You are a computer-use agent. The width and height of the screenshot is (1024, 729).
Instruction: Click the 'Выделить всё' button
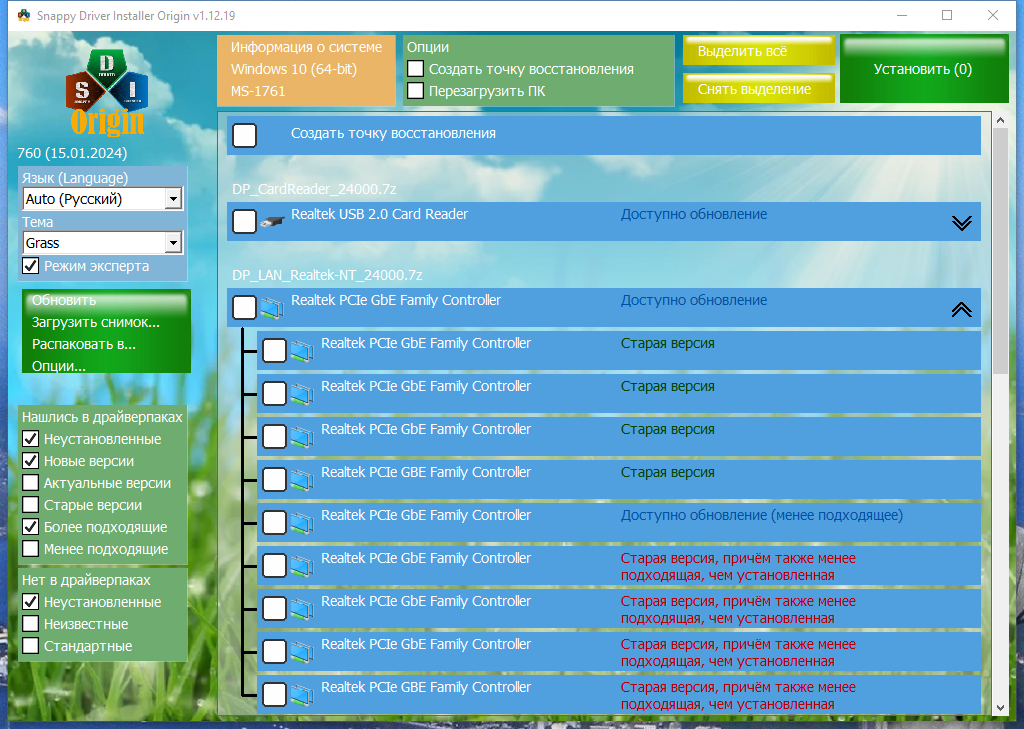coord(759,51)
